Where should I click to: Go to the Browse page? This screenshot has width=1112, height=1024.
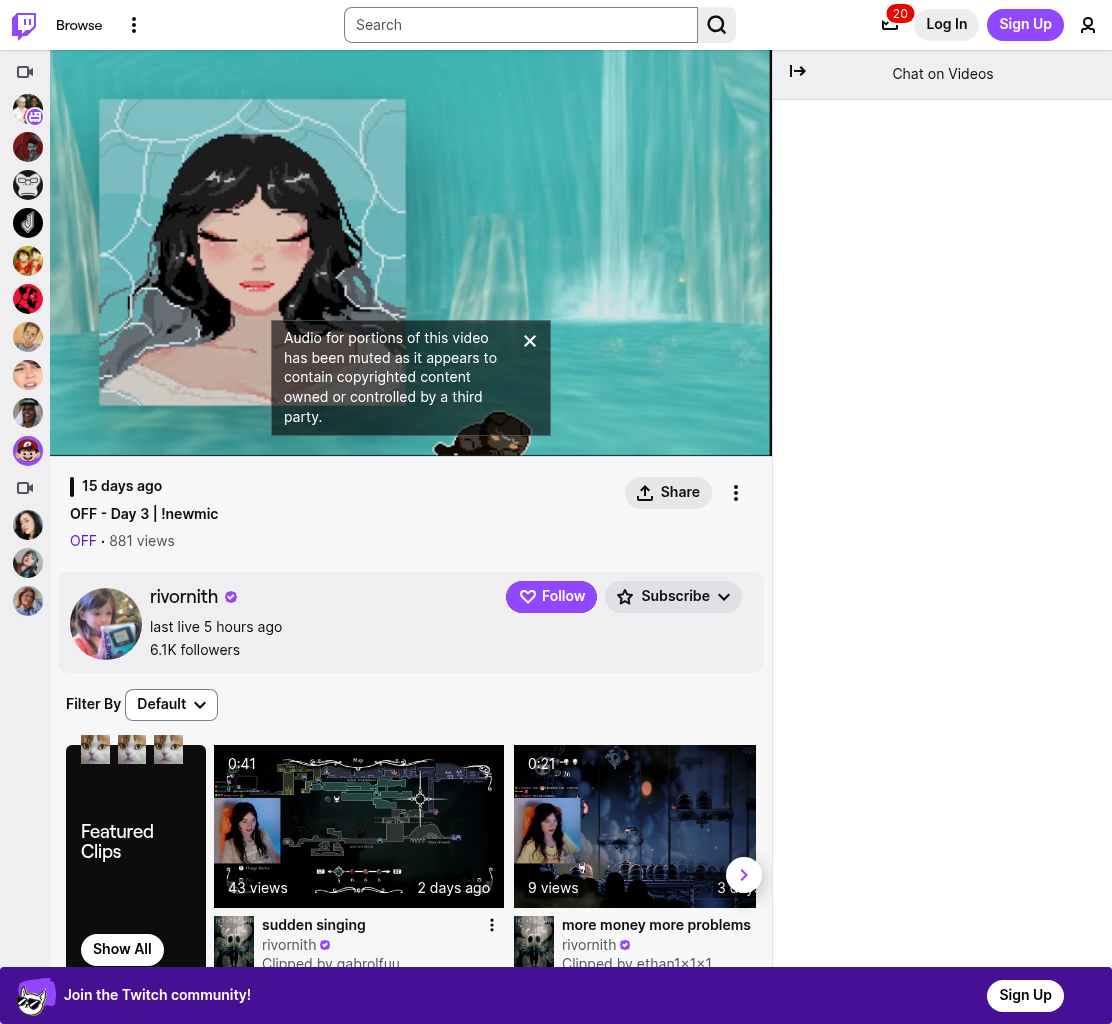[79, 25]
